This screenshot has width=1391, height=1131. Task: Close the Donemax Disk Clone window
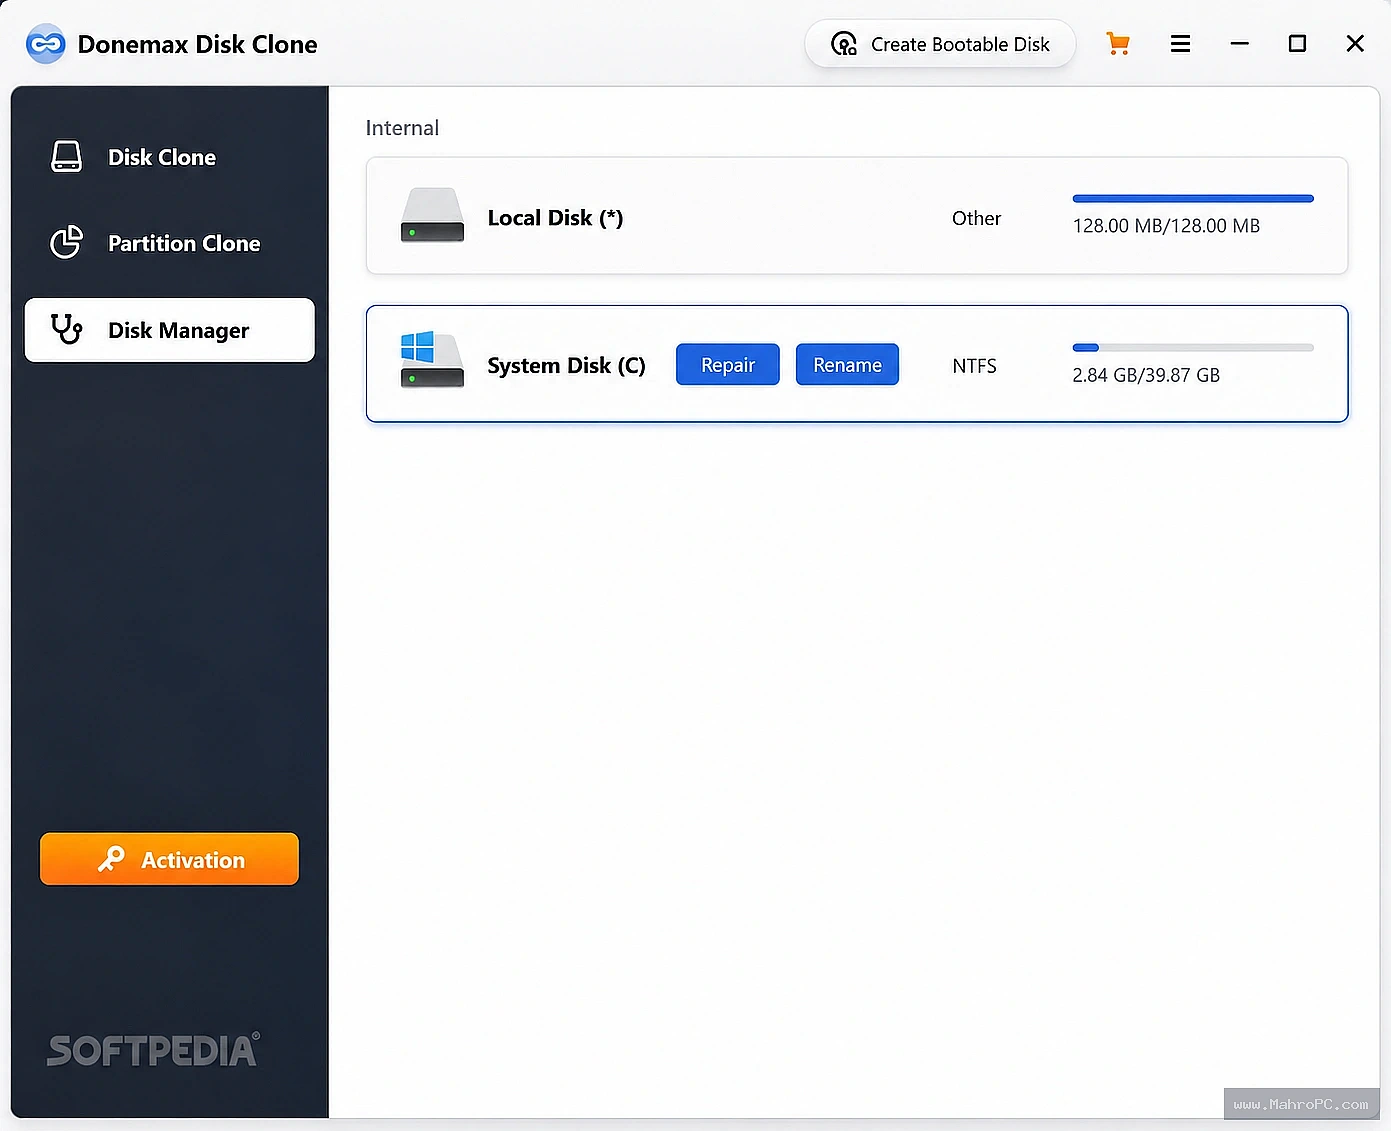[x=1355, y=44]
